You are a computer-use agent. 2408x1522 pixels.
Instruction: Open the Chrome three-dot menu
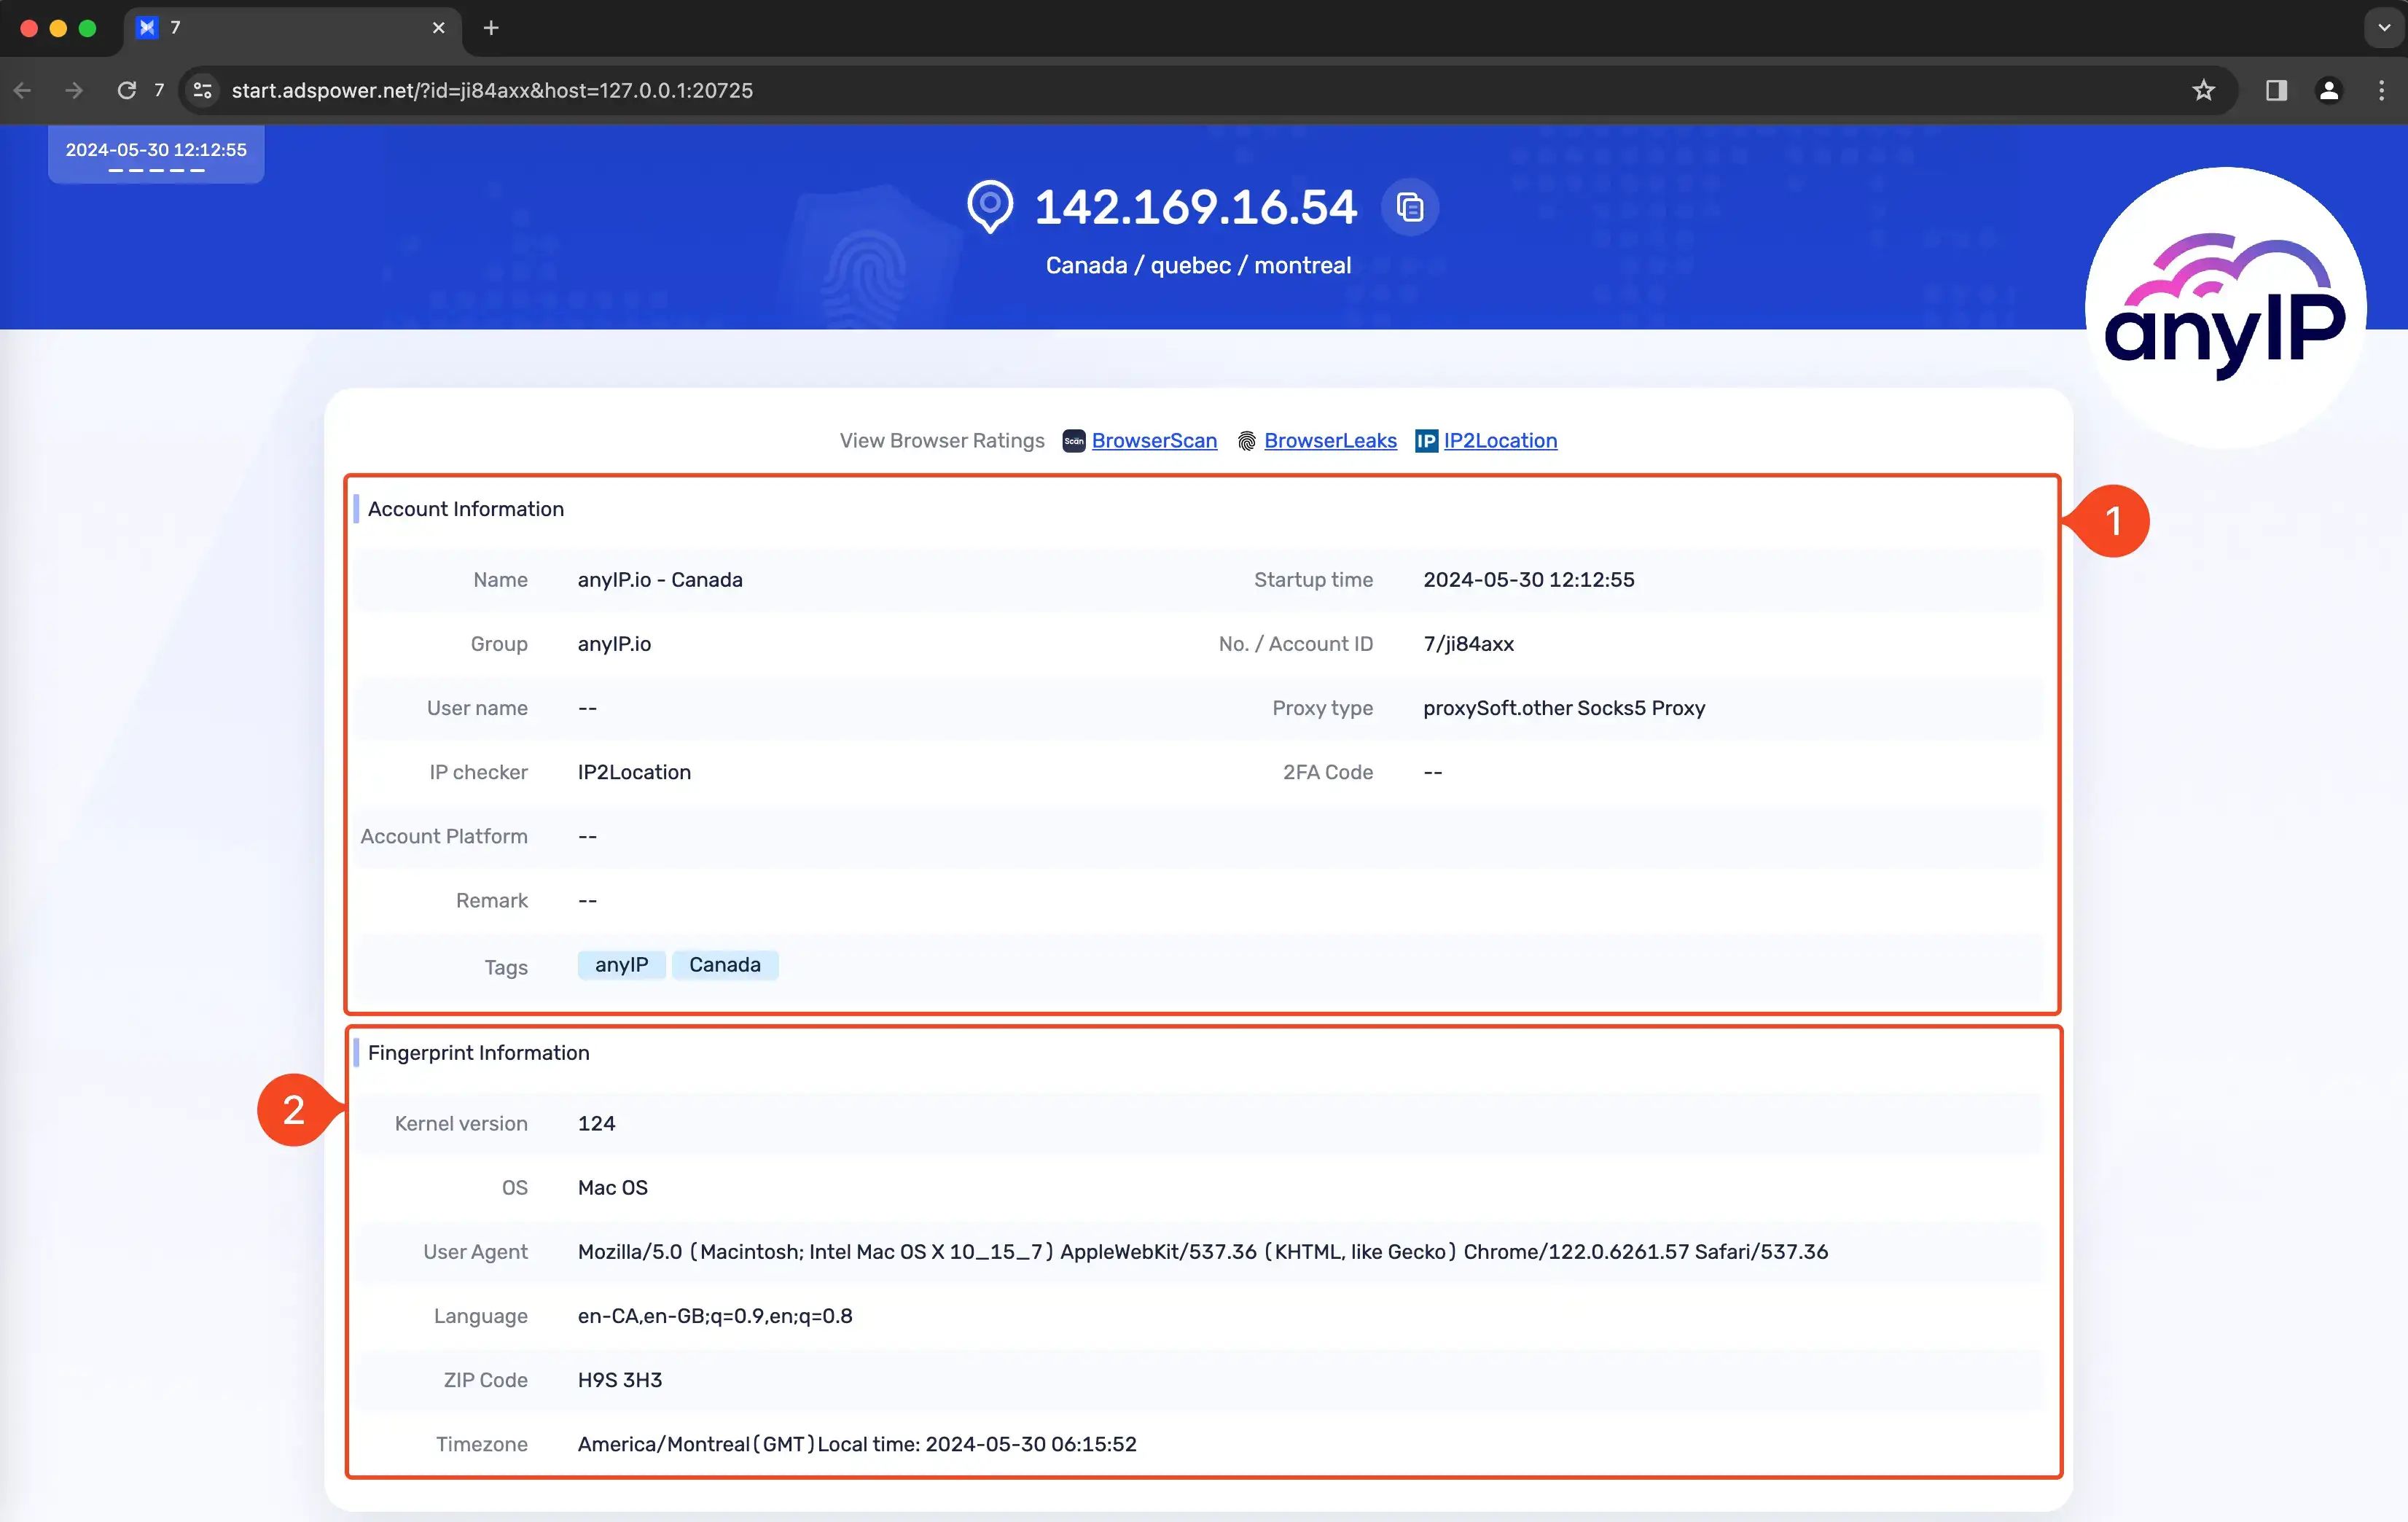(x=2383, y=90)
